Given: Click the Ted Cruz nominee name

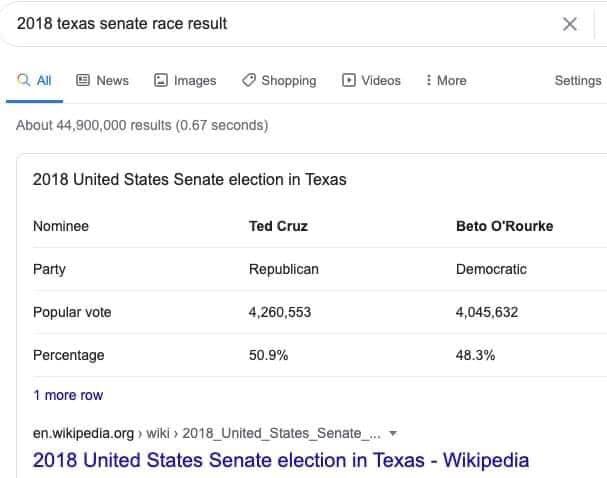Looking at the screenshot, I should tap(278, 226).
